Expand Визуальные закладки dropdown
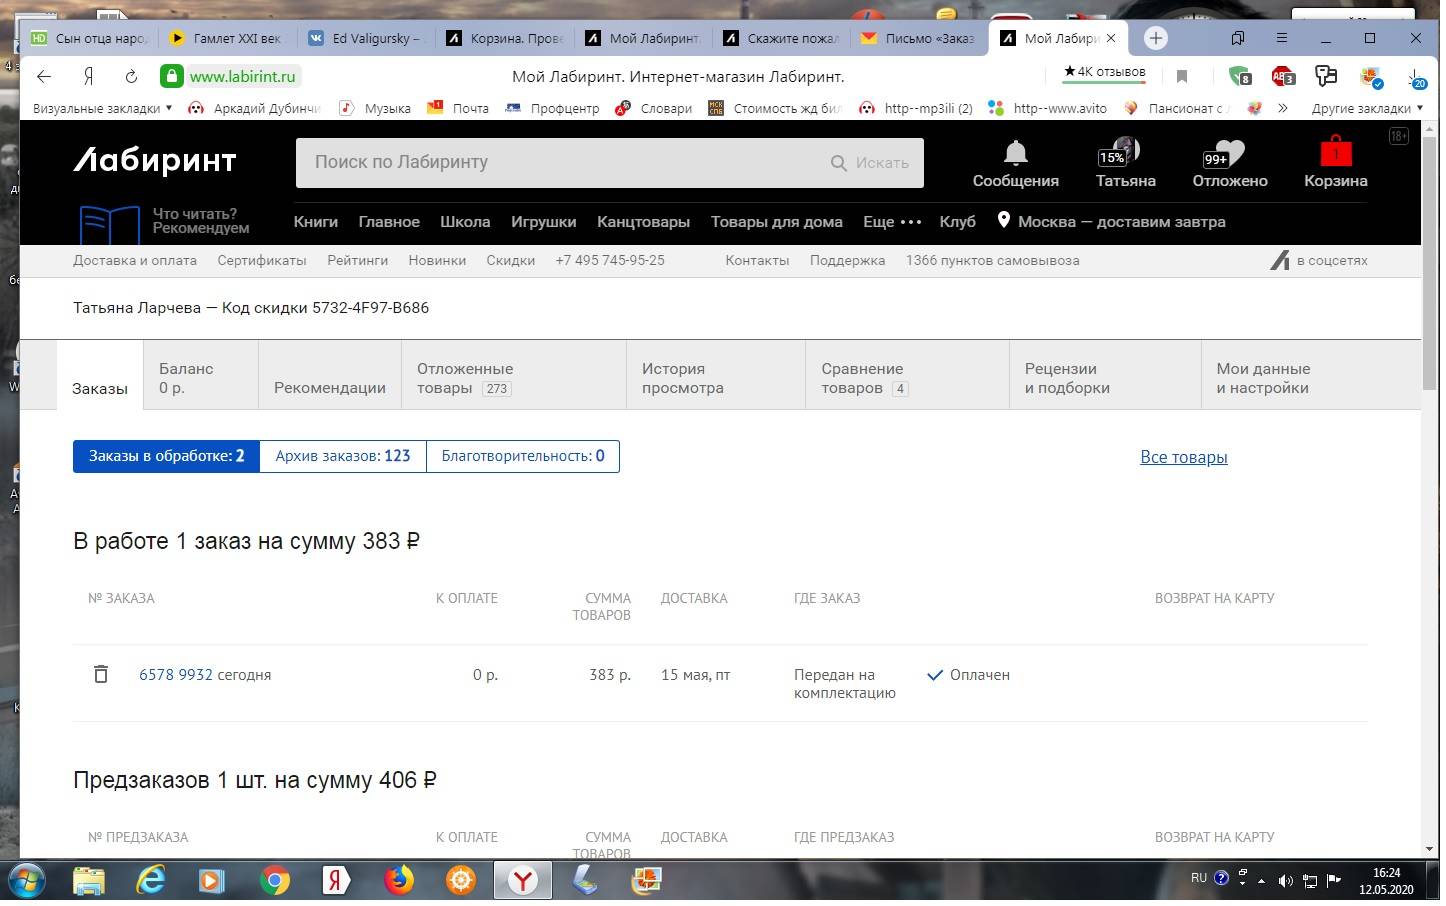Screen dimensions: 1446x906 click(x=102, y=108)
